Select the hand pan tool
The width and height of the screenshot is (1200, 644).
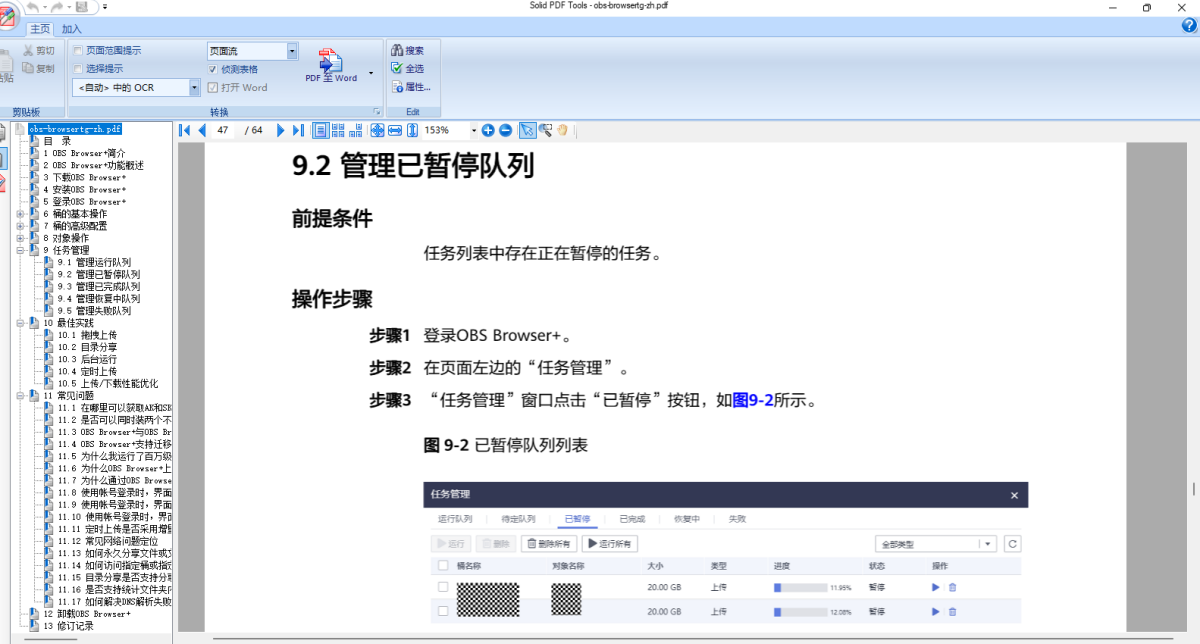point(562,130)
